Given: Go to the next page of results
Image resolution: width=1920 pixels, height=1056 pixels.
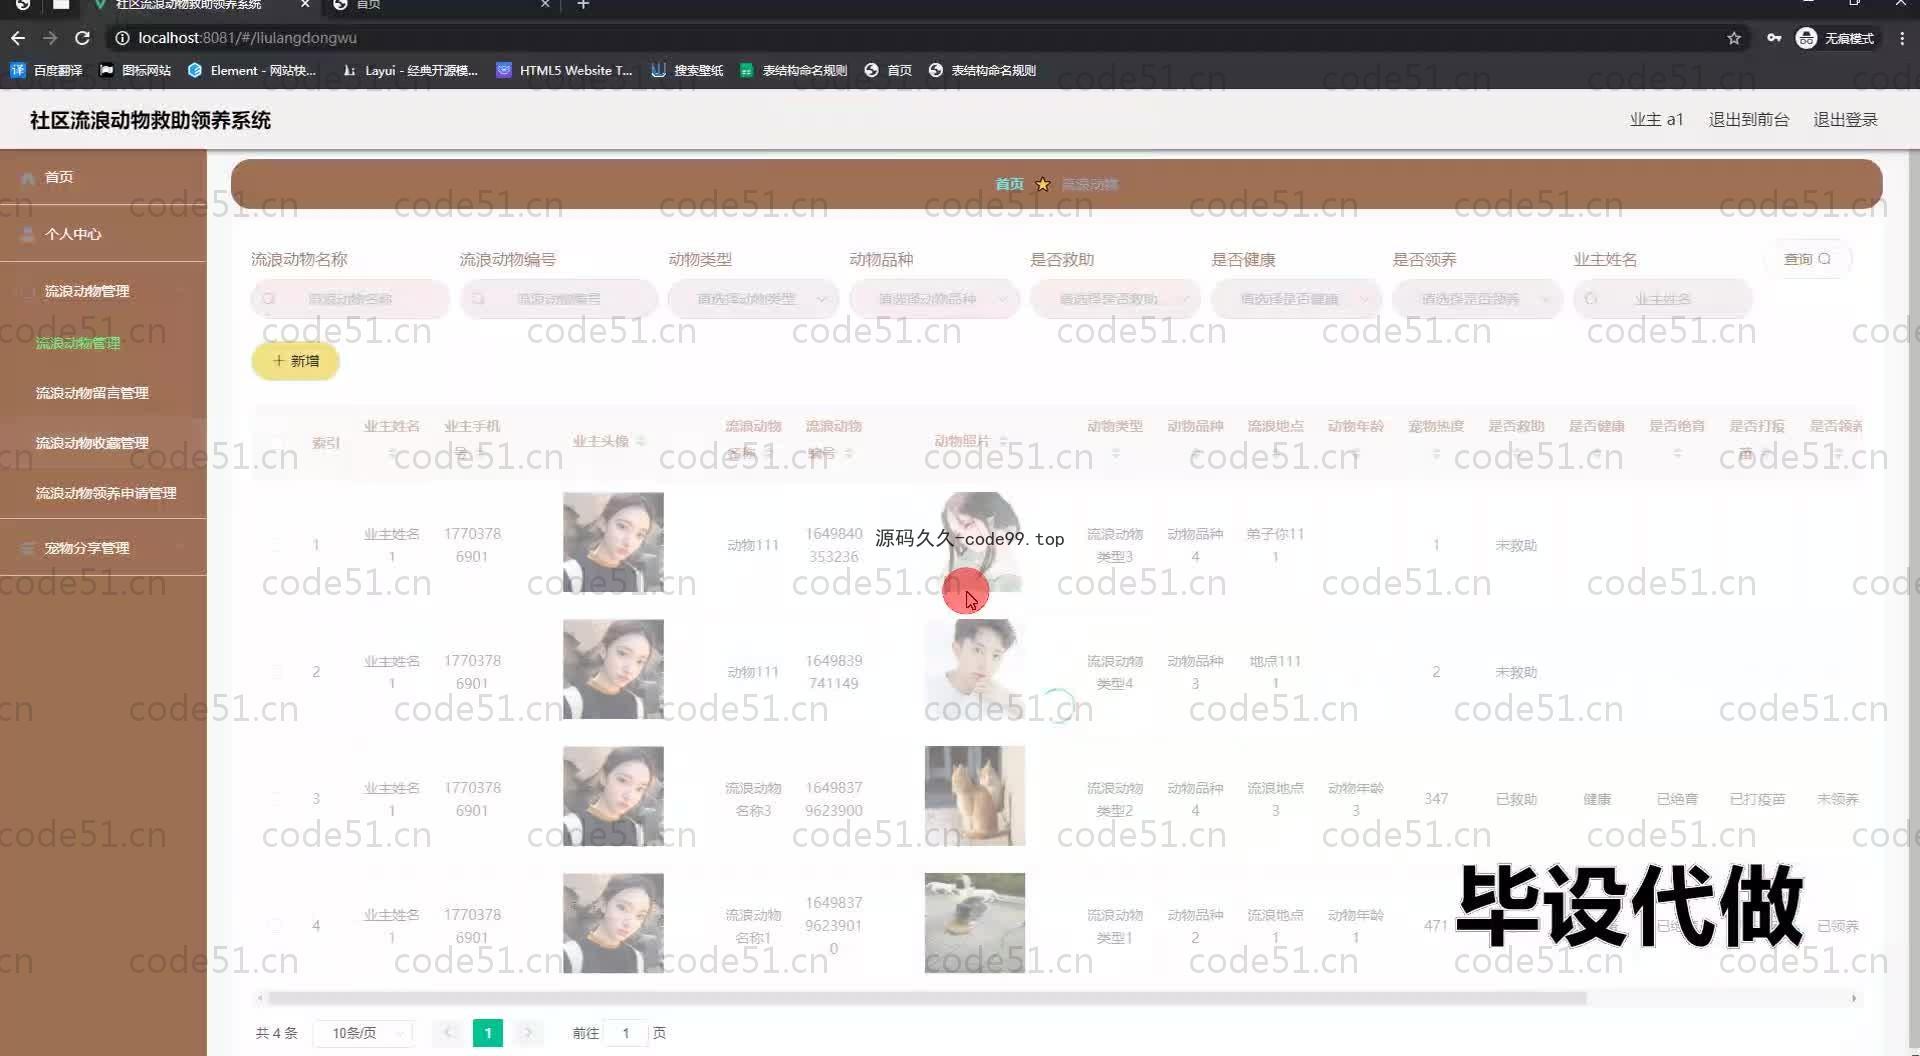Looking at the screenshot, I should pyautogui.click(x=527, y=1033).
